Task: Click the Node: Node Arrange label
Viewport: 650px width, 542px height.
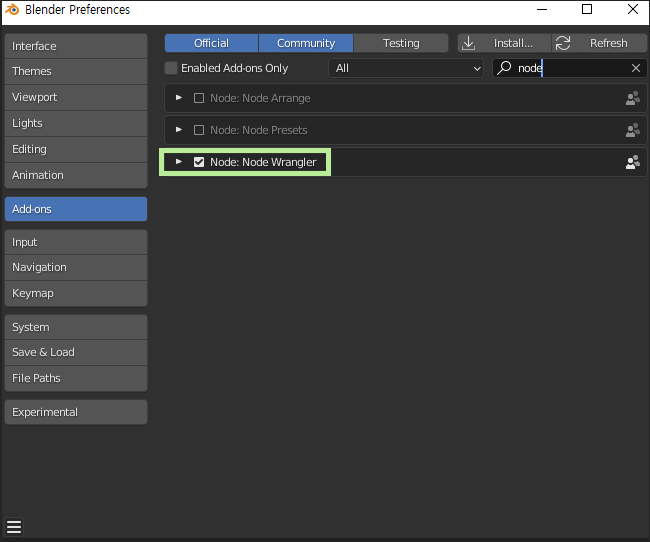Action: tap(260, 98)
